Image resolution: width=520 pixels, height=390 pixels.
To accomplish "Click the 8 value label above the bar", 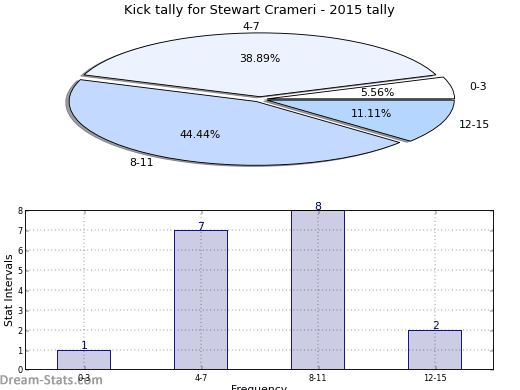I will click(x=318, y=206).
